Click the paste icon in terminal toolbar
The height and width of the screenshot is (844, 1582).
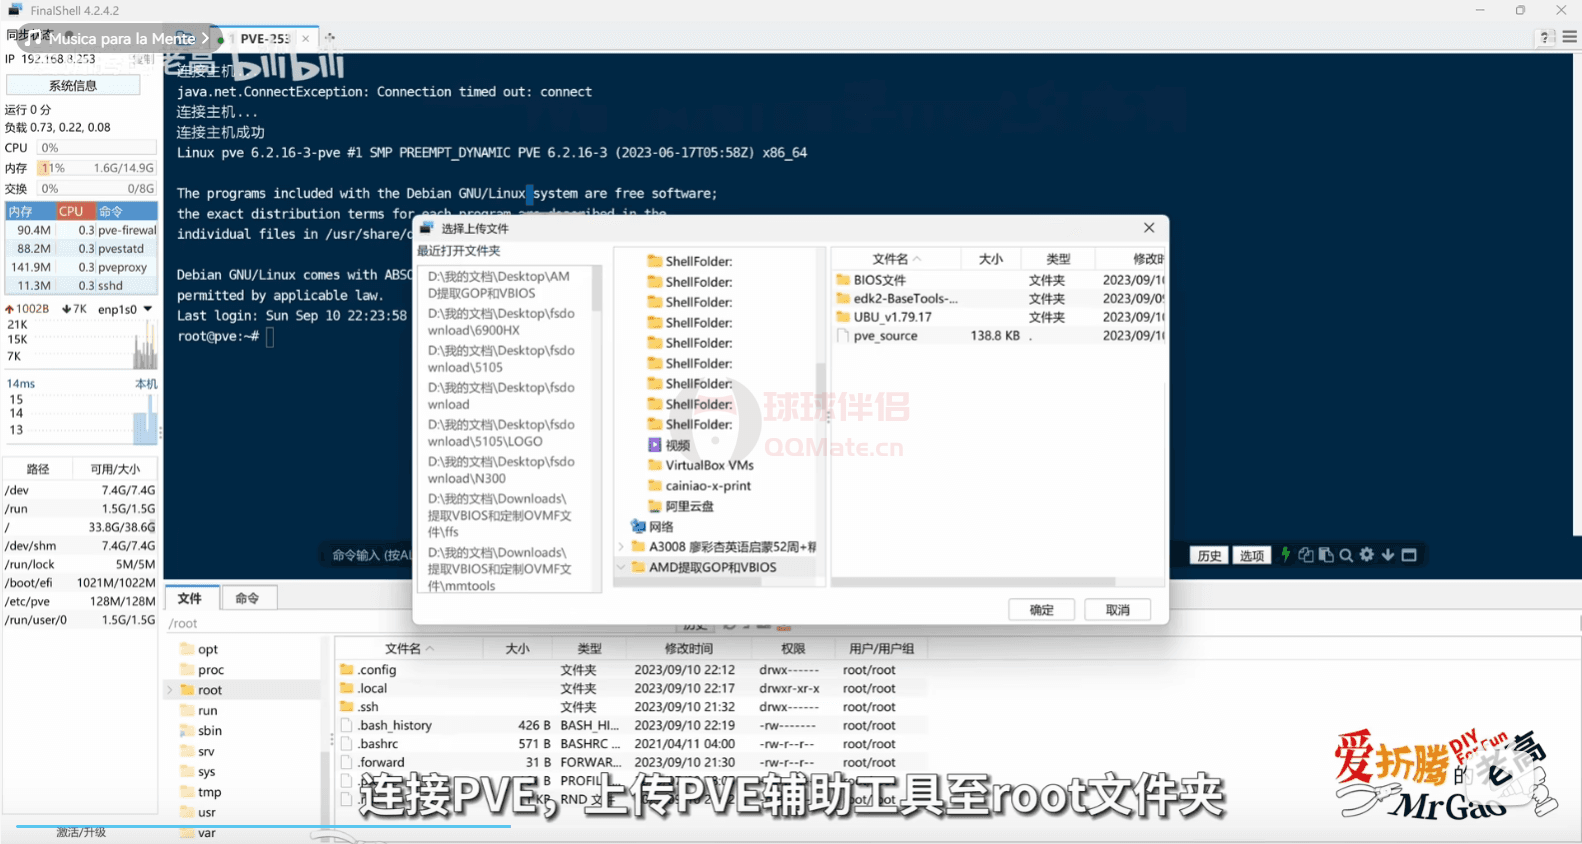click(1326, 555)
